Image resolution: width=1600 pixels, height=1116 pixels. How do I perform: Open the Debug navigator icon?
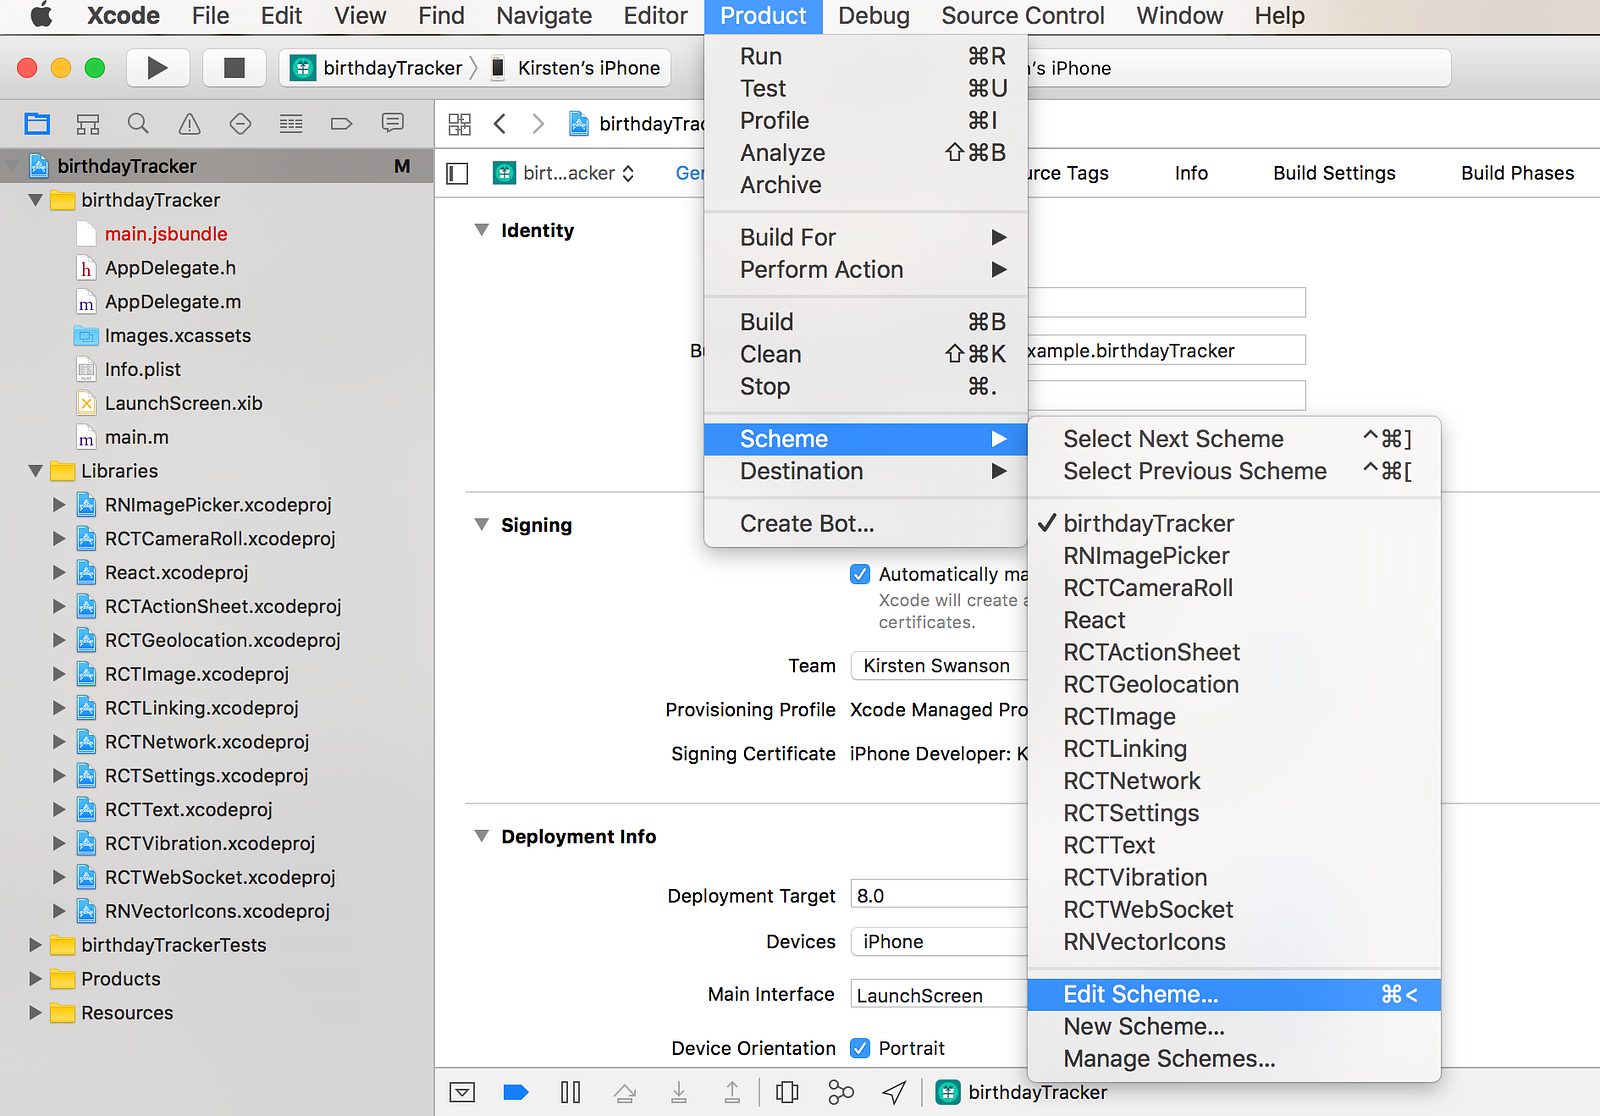pyautogui.click(x=291, y=124)
